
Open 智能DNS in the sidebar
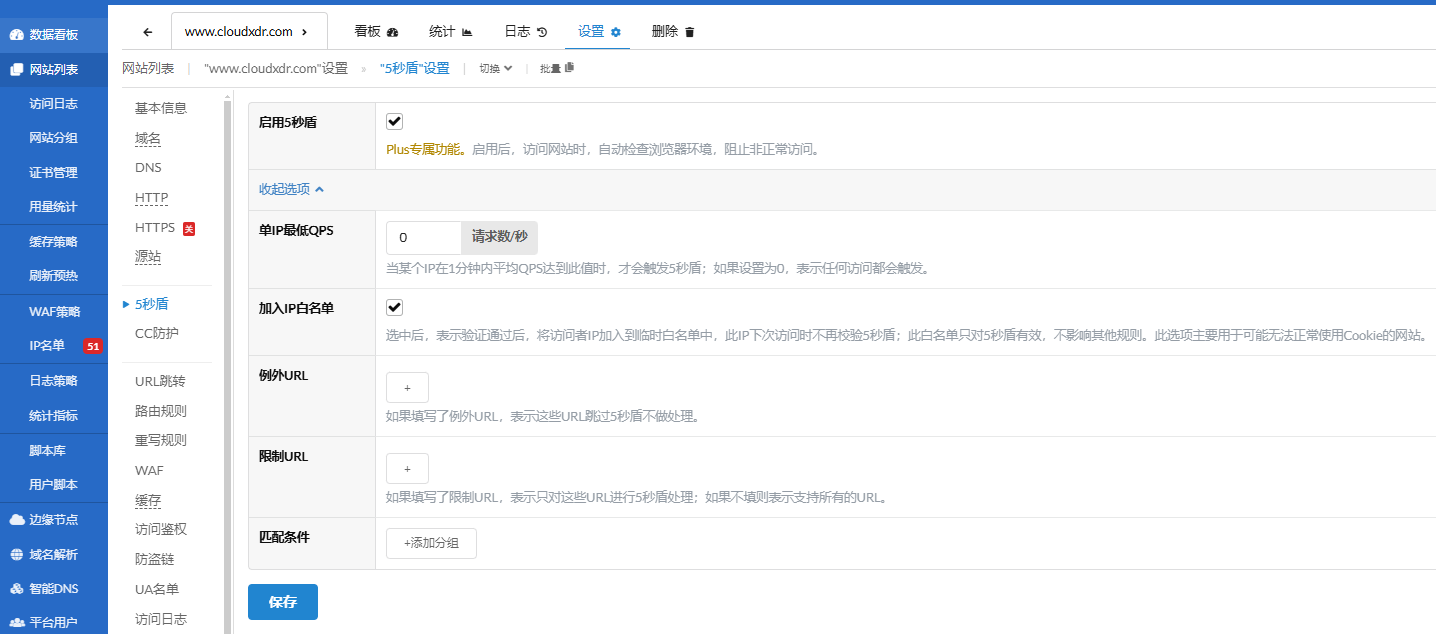pyautogui.click(x=53, y=589)
